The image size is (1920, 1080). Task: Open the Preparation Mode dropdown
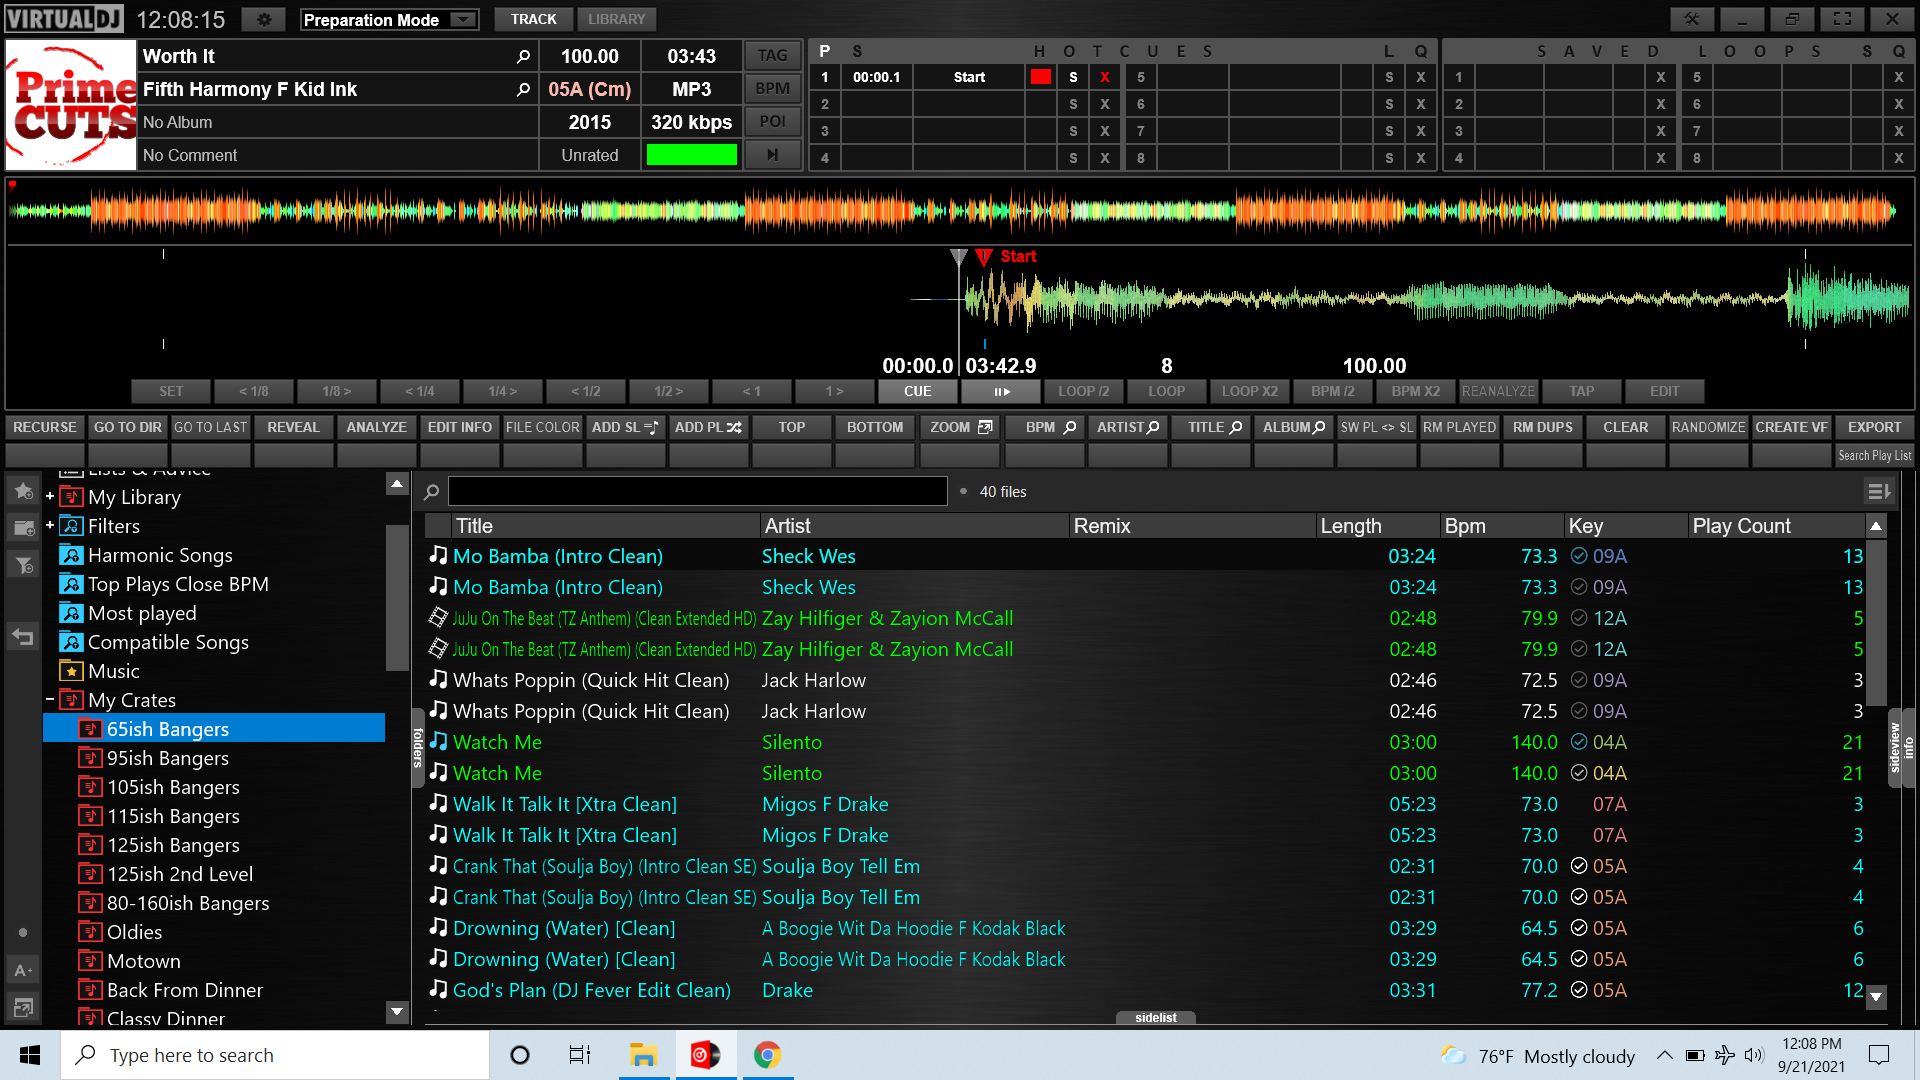pyautogui.click(x=389, y=20)
